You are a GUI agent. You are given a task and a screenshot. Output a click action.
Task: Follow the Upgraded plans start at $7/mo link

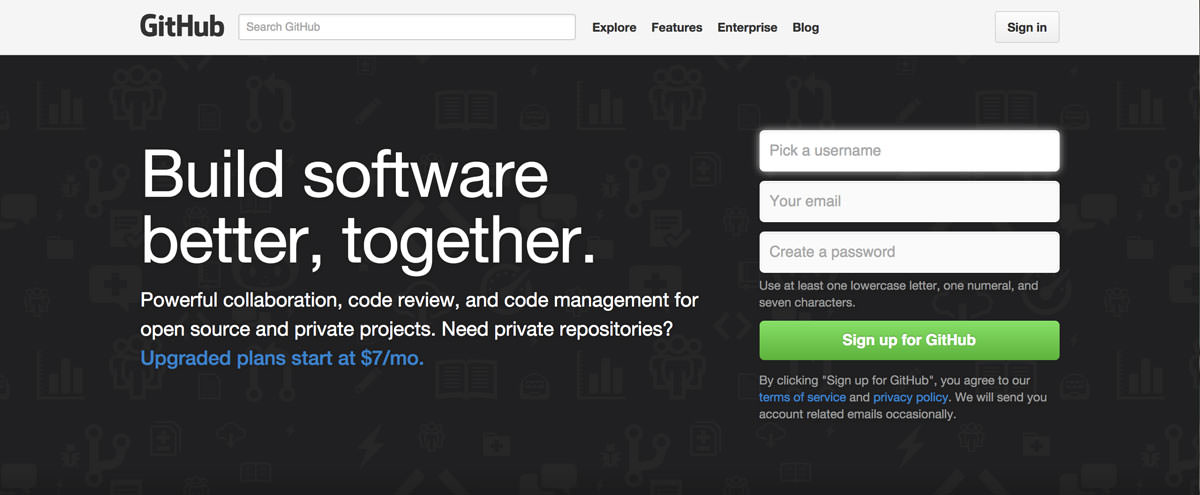(282, 358)
